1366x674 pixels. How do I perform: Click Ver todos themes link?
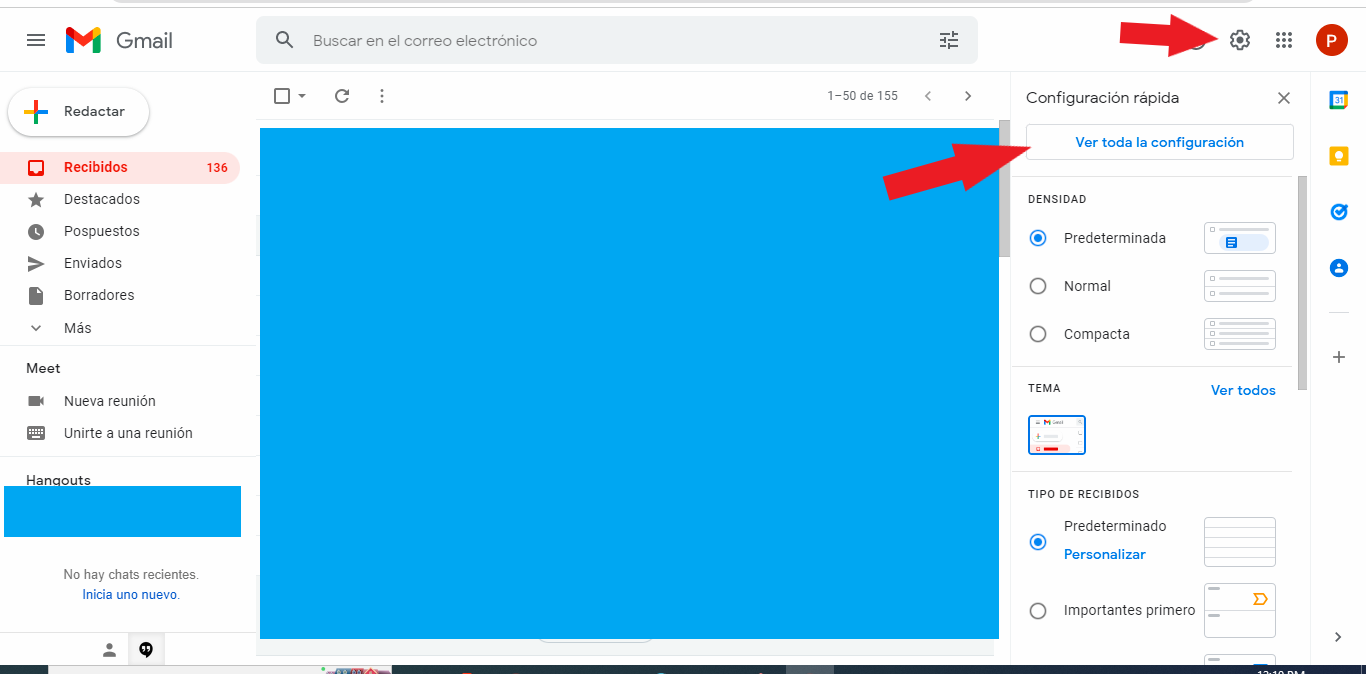pos(1243,390)
